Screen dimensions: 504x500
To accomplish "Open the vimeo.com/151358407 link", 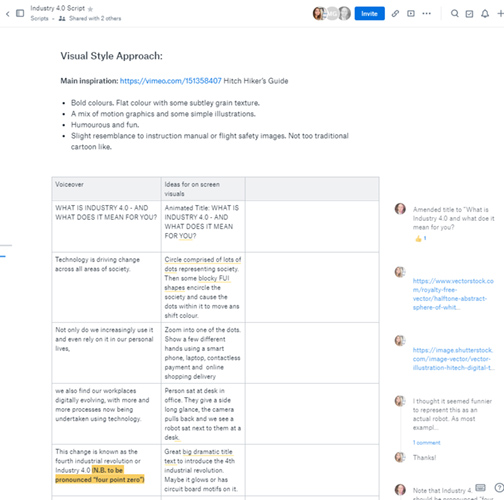I will tap(170, 81).
